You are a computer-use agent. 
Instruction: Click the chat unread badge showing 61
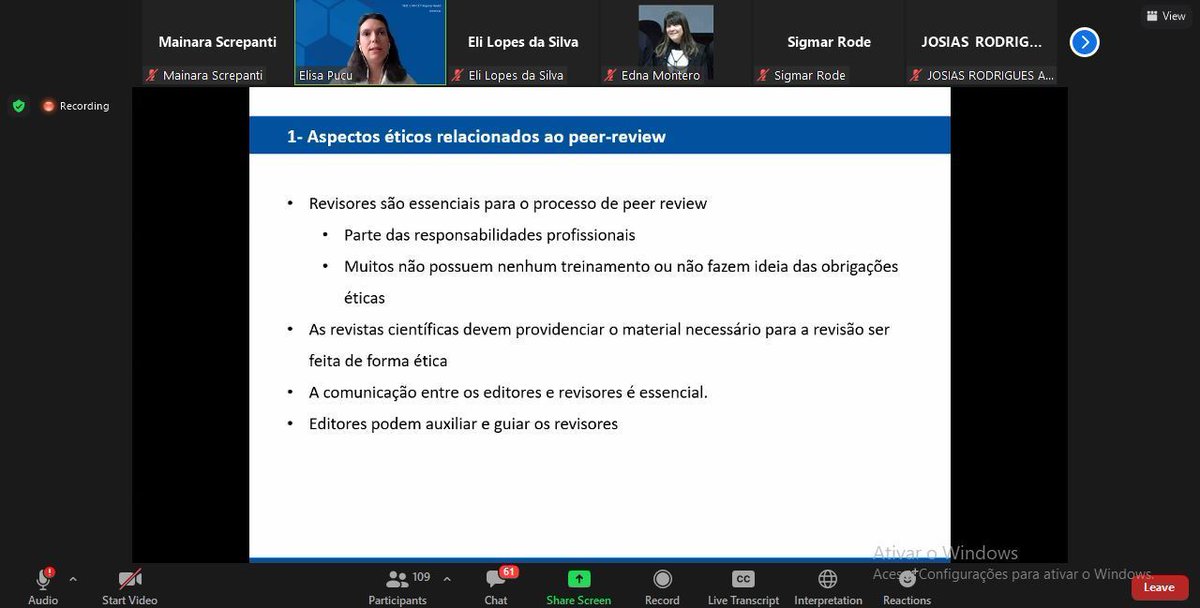coord(508,572)
